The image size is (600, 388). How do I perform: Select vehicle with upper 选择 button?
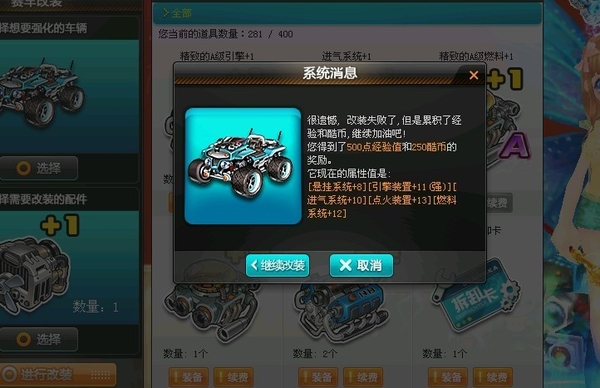(39, 168)
